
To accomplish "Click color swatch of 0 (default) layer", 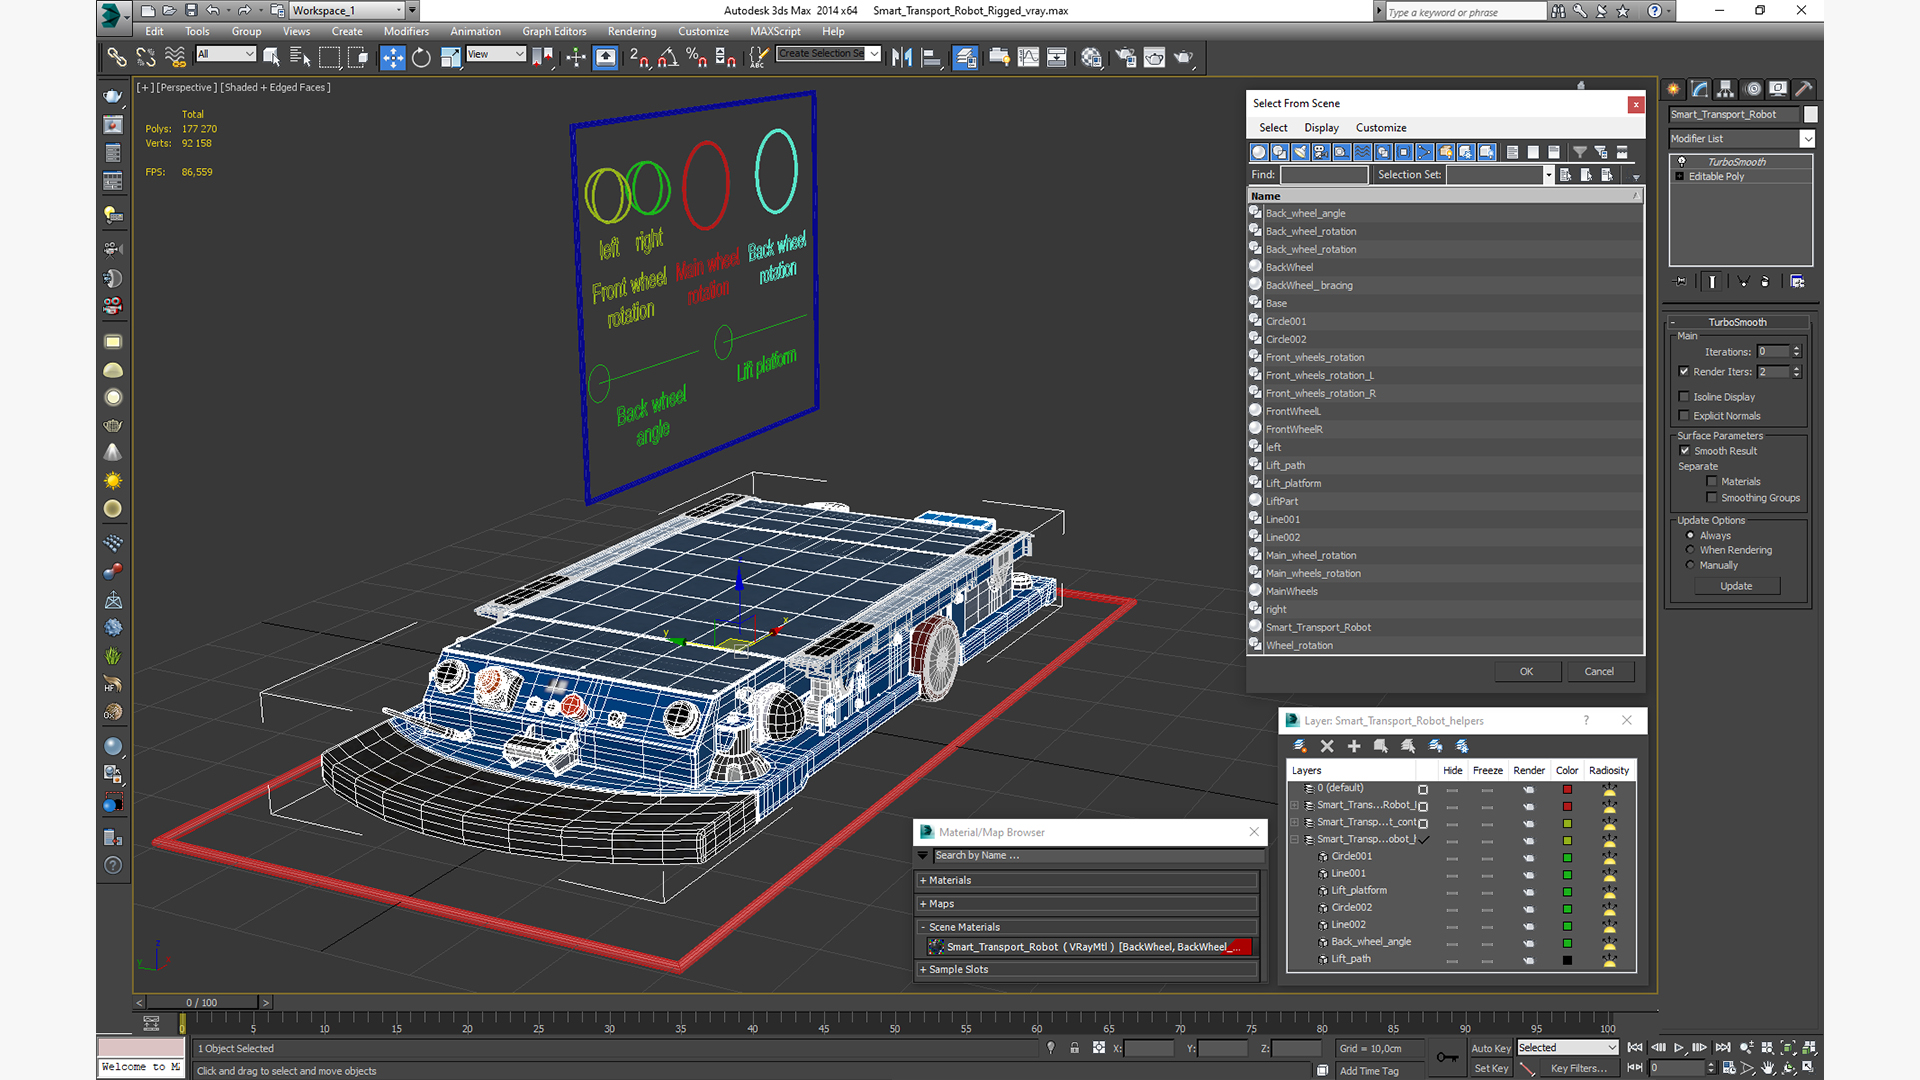I will [x=1567, y=789].
